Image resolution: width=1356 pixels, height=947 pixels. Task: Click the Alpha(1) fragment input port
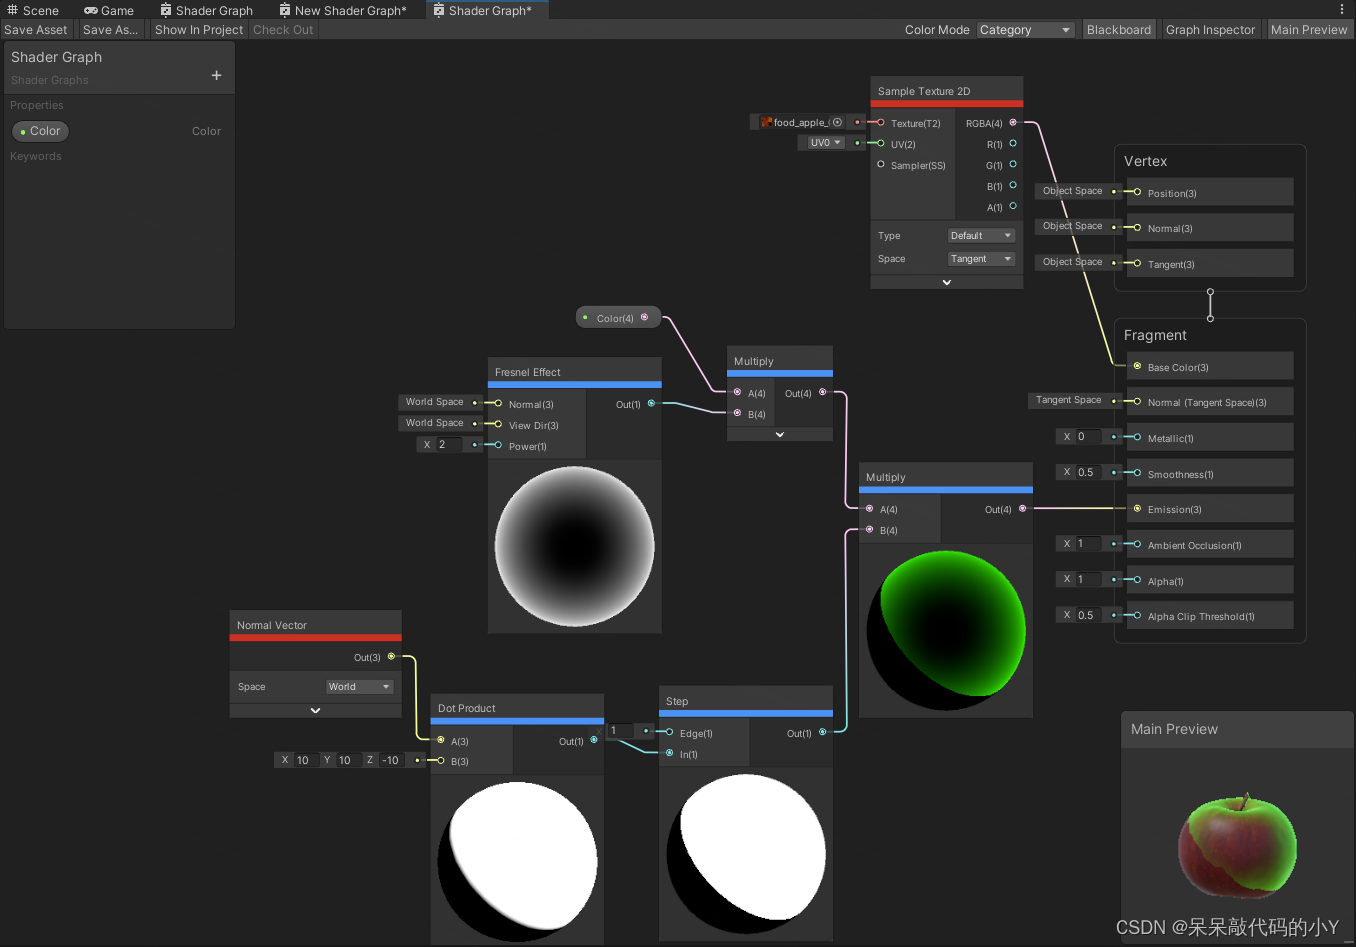click(x=1137, y=580)
